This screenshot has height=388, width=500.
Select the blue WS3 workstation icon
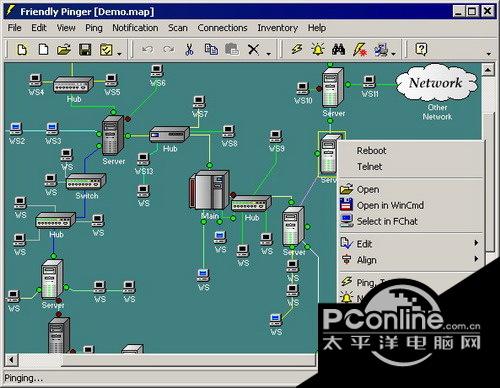click(x=52, y=128)
